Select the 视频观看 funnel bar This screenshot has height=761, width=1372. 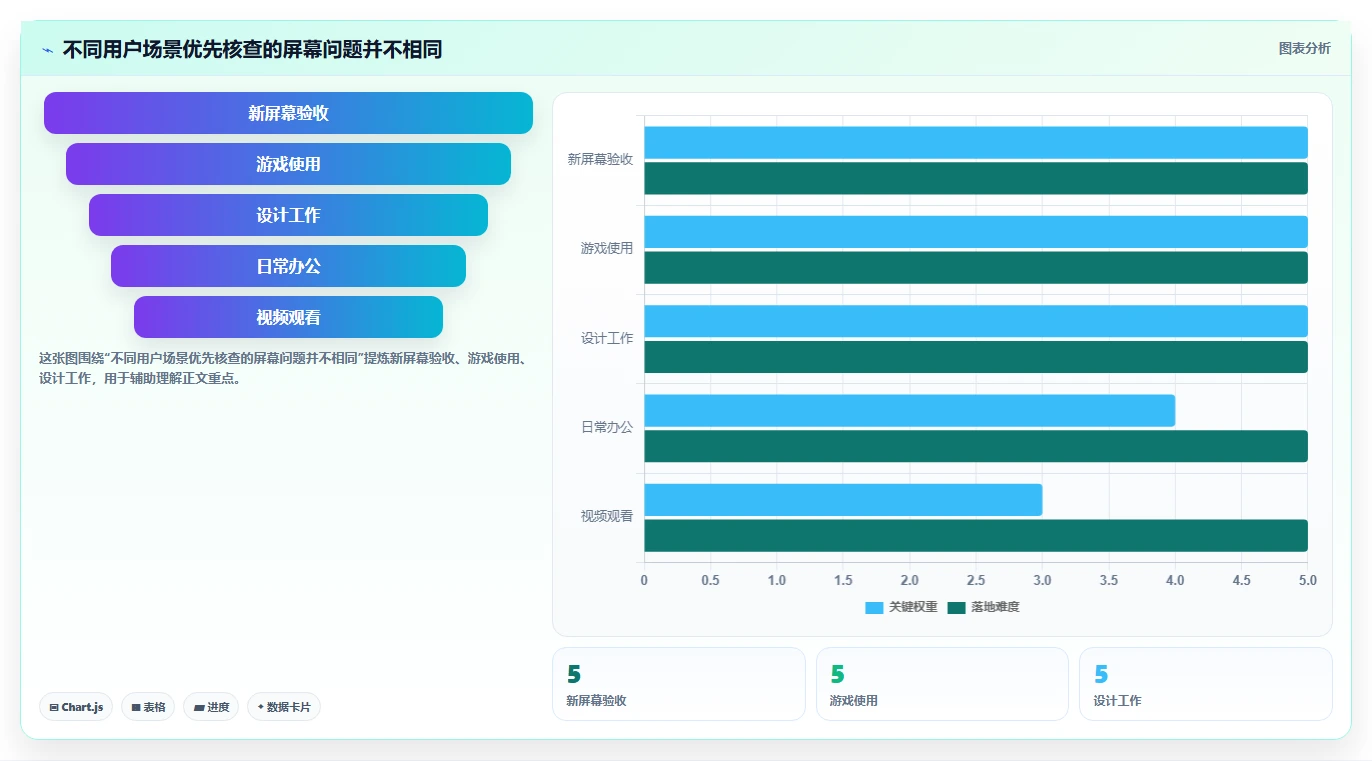(288, 317)
